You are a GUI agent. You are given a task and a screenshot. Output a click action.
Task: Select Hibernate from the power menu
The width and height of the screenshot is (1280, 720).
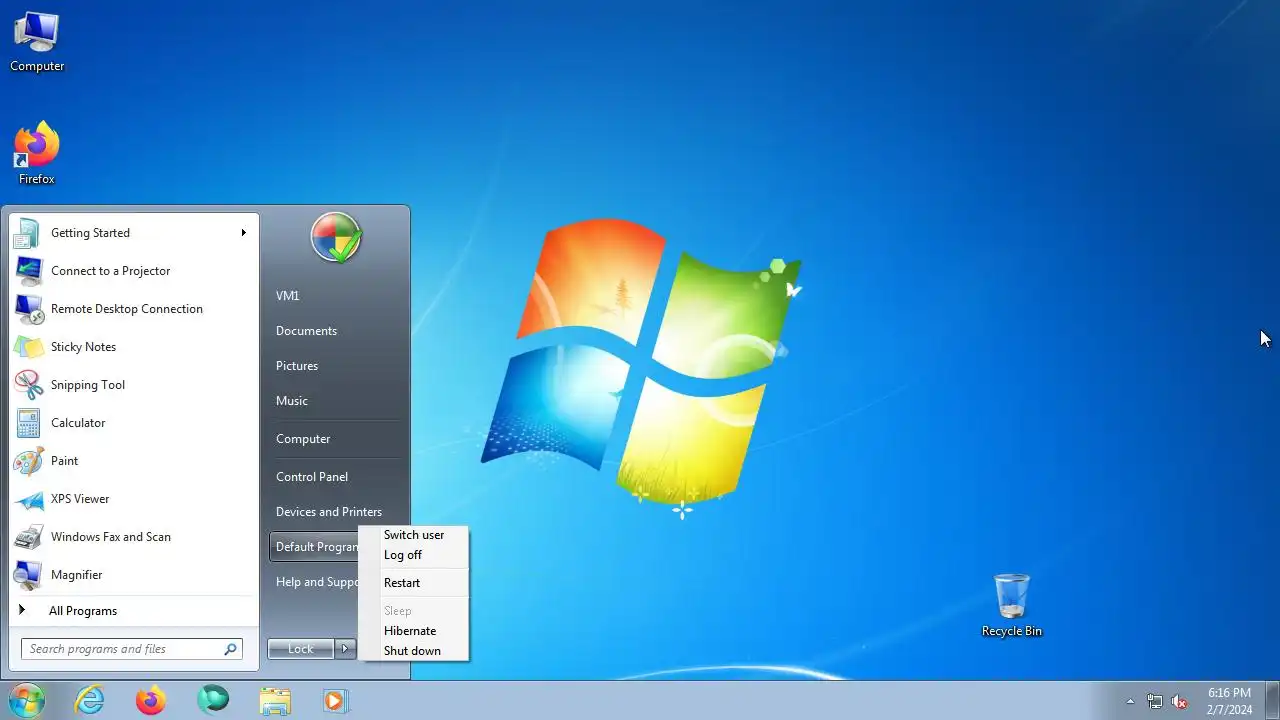[414, 631]
